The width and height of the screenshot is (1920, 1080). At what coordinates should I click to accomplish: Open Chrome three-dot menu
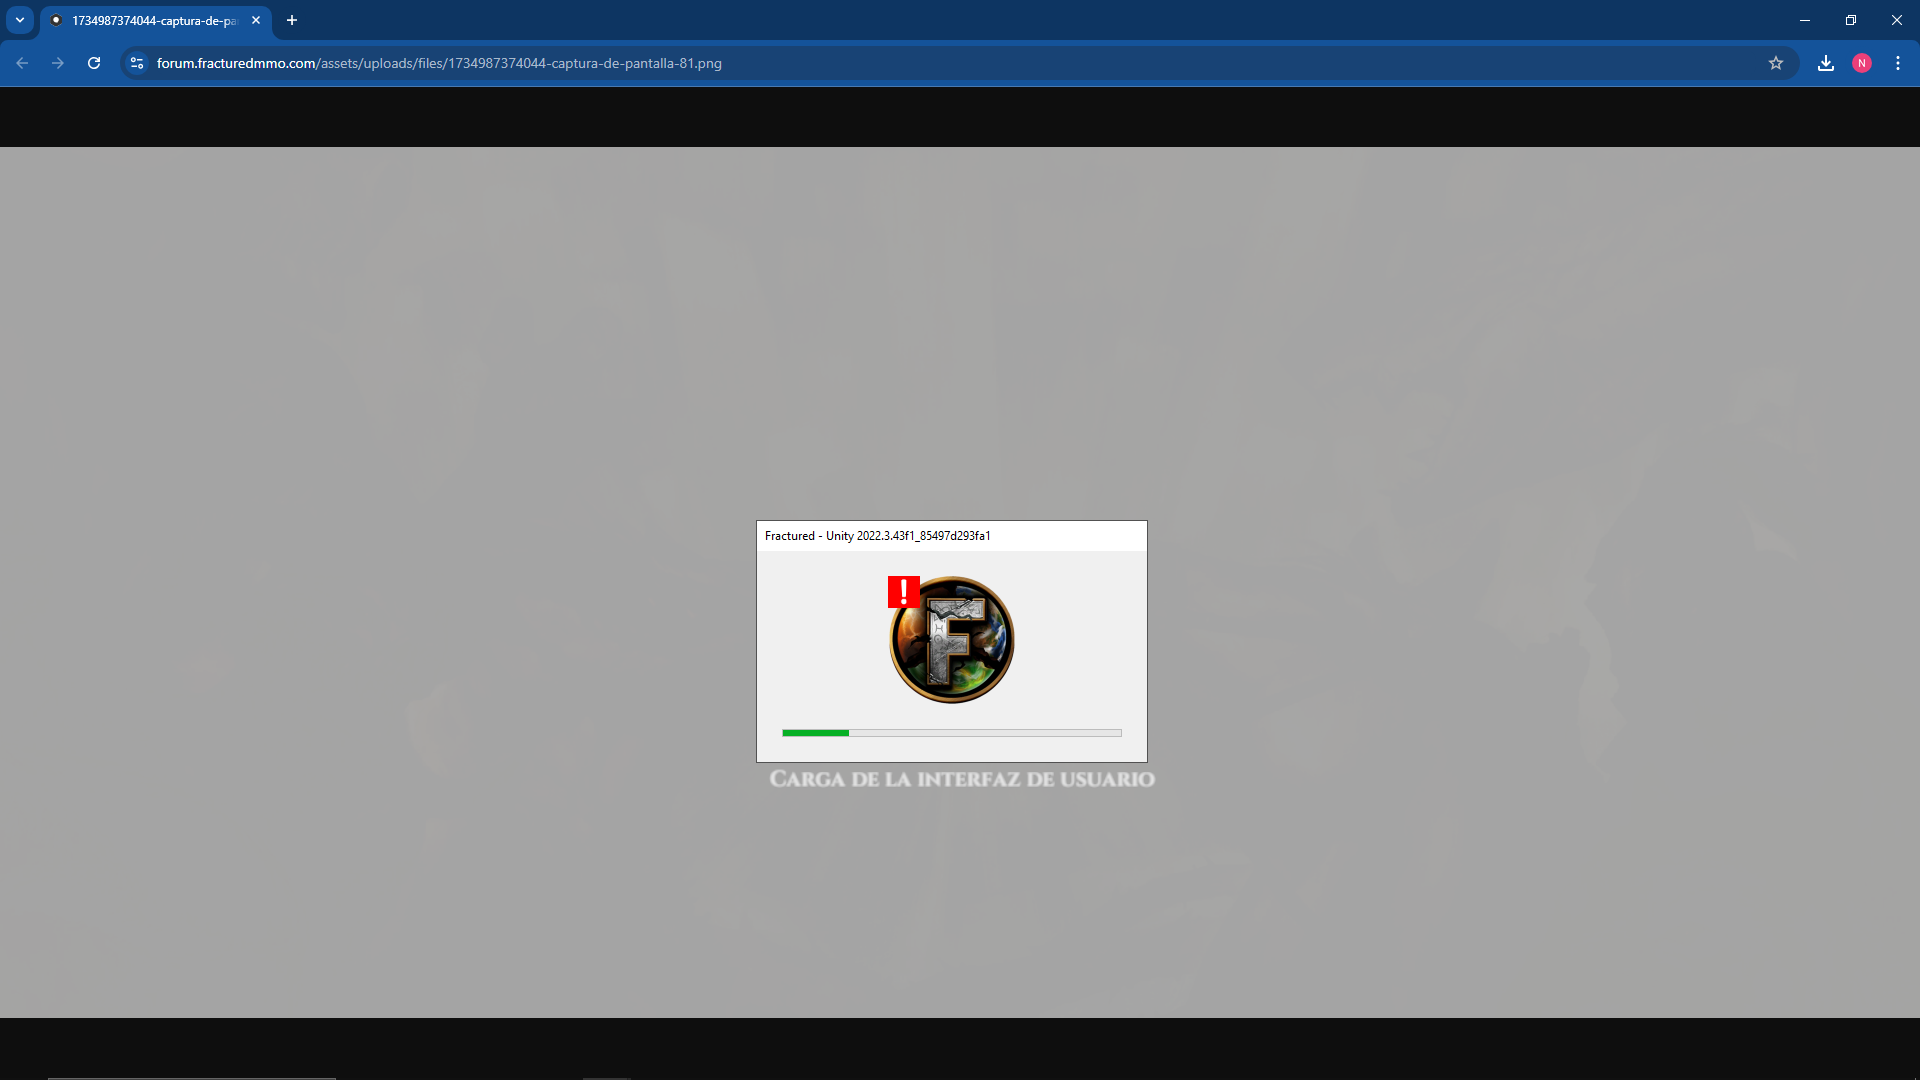tap(1898, 63)
